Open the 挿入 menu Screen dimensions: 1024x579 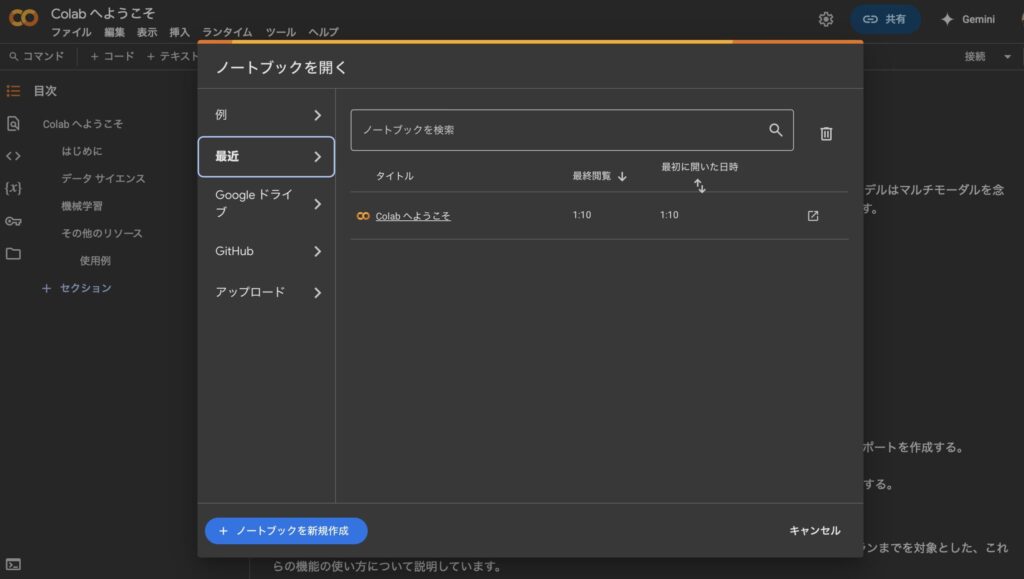click(180, 32)
